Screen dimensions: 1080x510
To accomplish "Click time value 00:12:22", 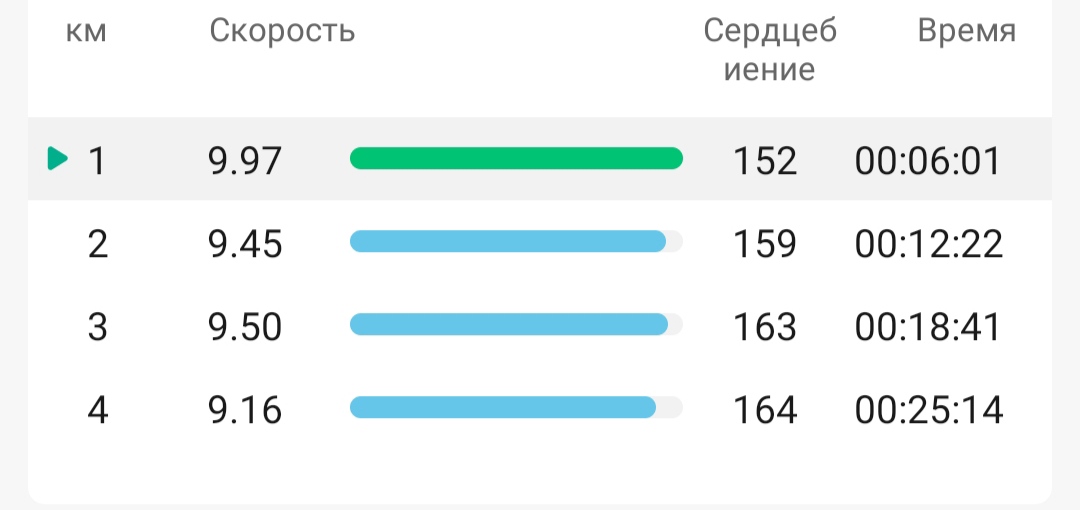I will pyautogui.click(x=929, y=244).
